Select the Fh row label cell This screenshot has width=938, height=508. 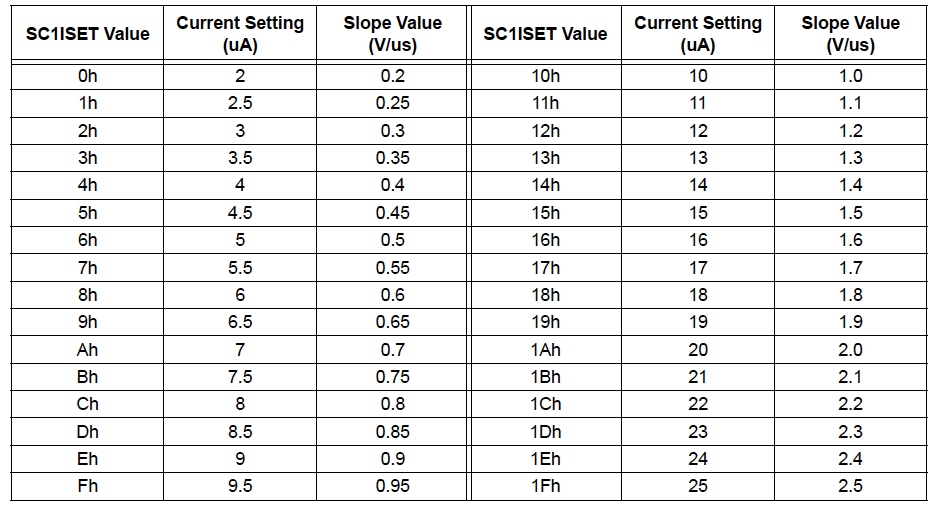coord(87,487)
